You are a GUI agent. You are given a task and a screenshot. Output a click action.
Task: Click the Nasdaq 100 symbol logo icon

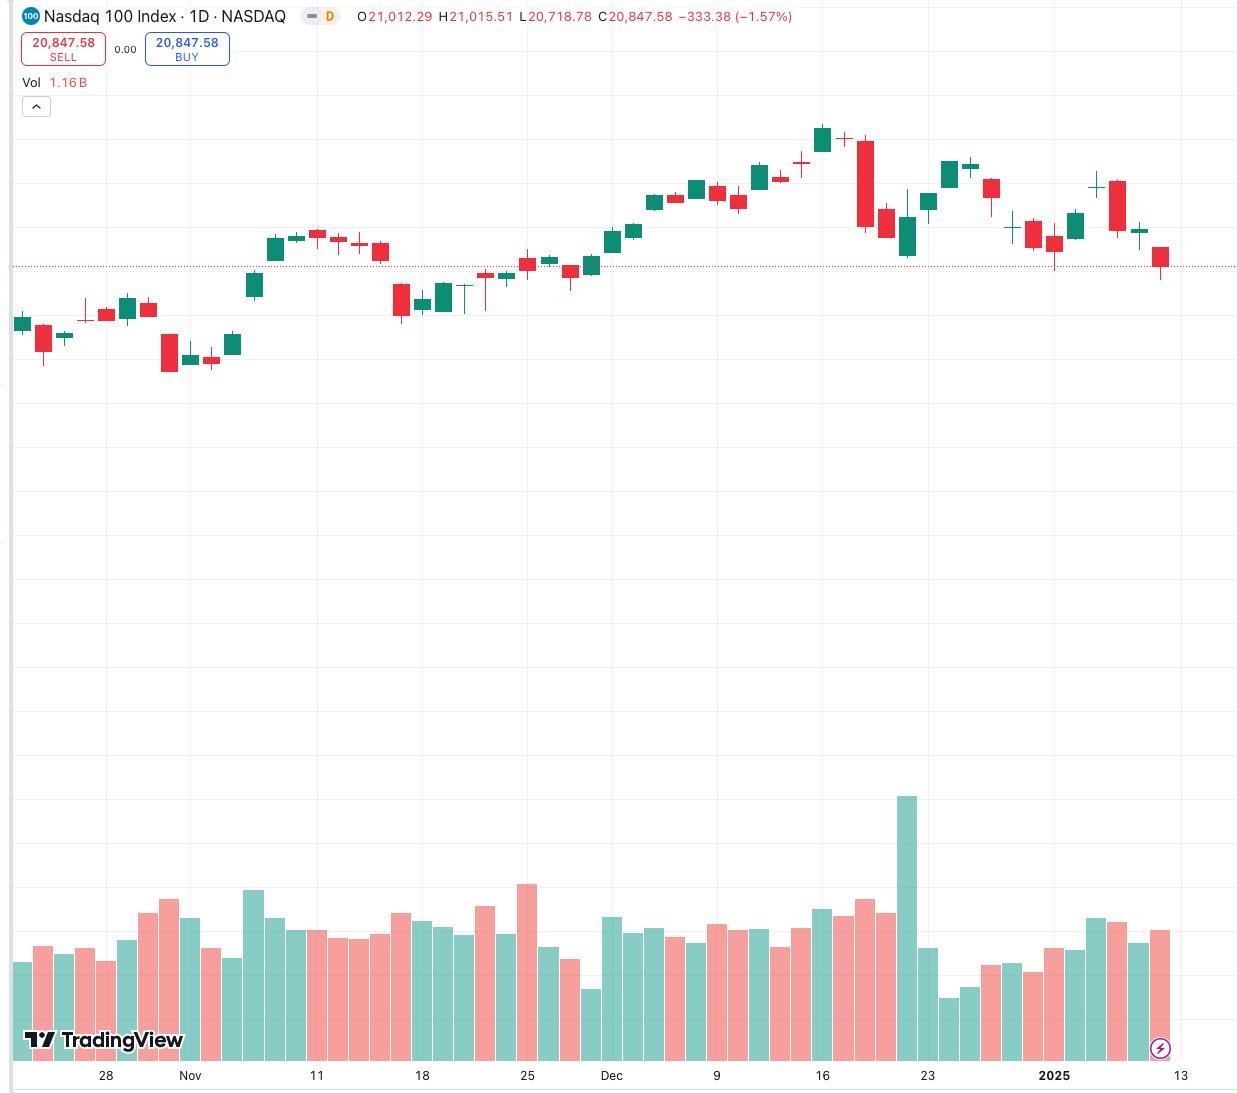pos(31,16)
